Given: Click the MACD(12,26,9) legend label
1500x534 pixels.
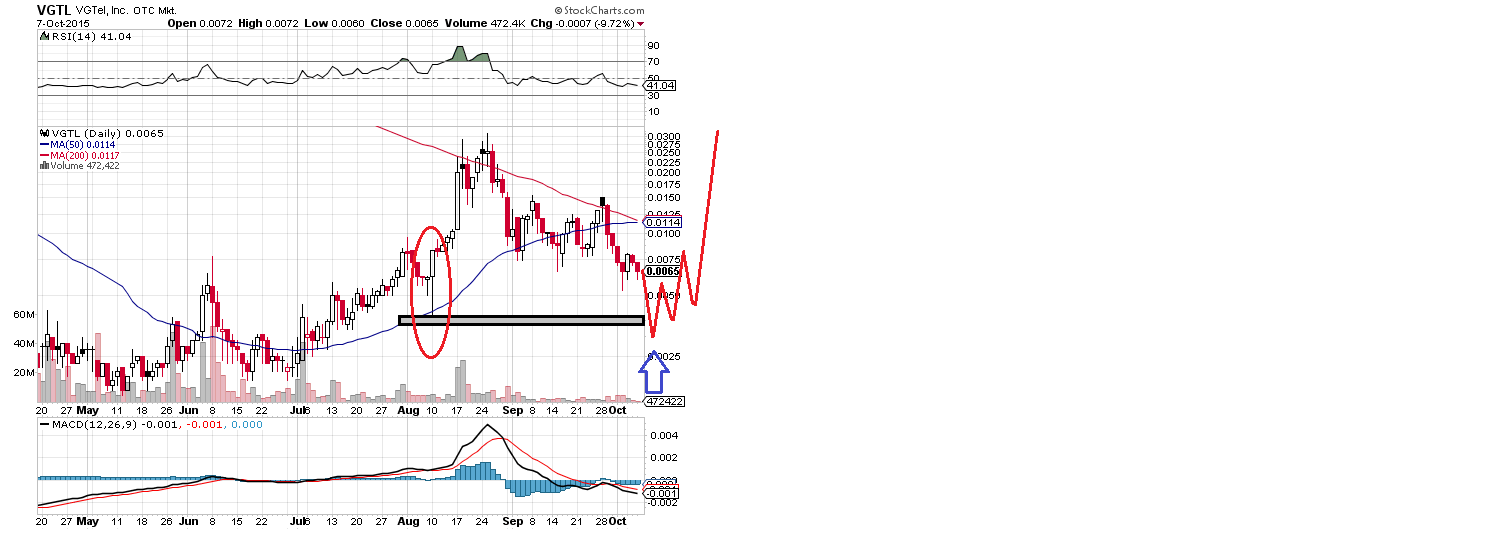Looking at the screenshot, I should 96,423.
